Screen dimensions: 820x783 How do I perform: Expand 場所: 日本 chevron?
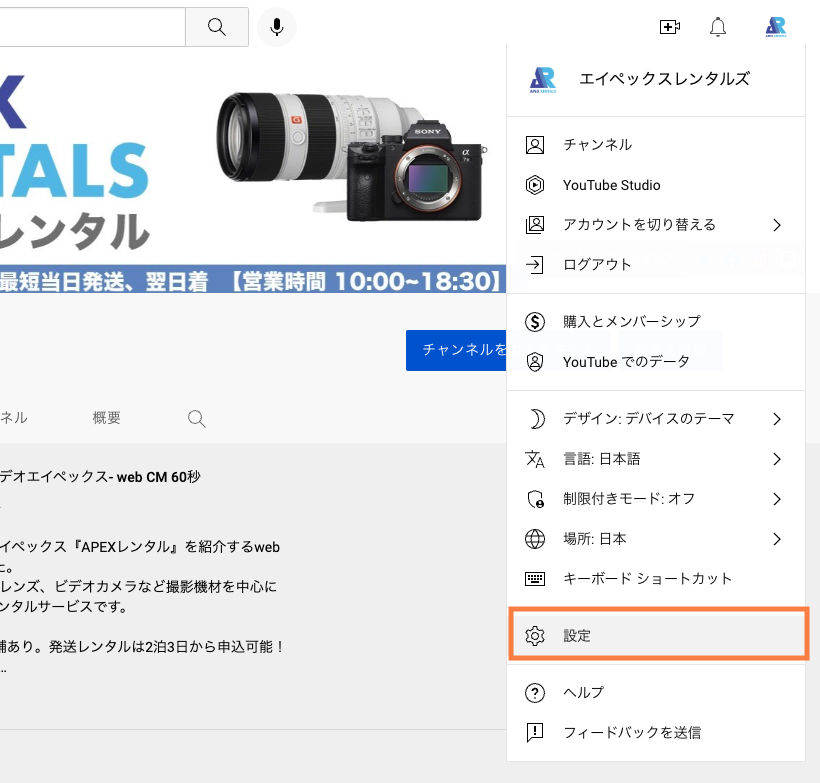(777, 539)
